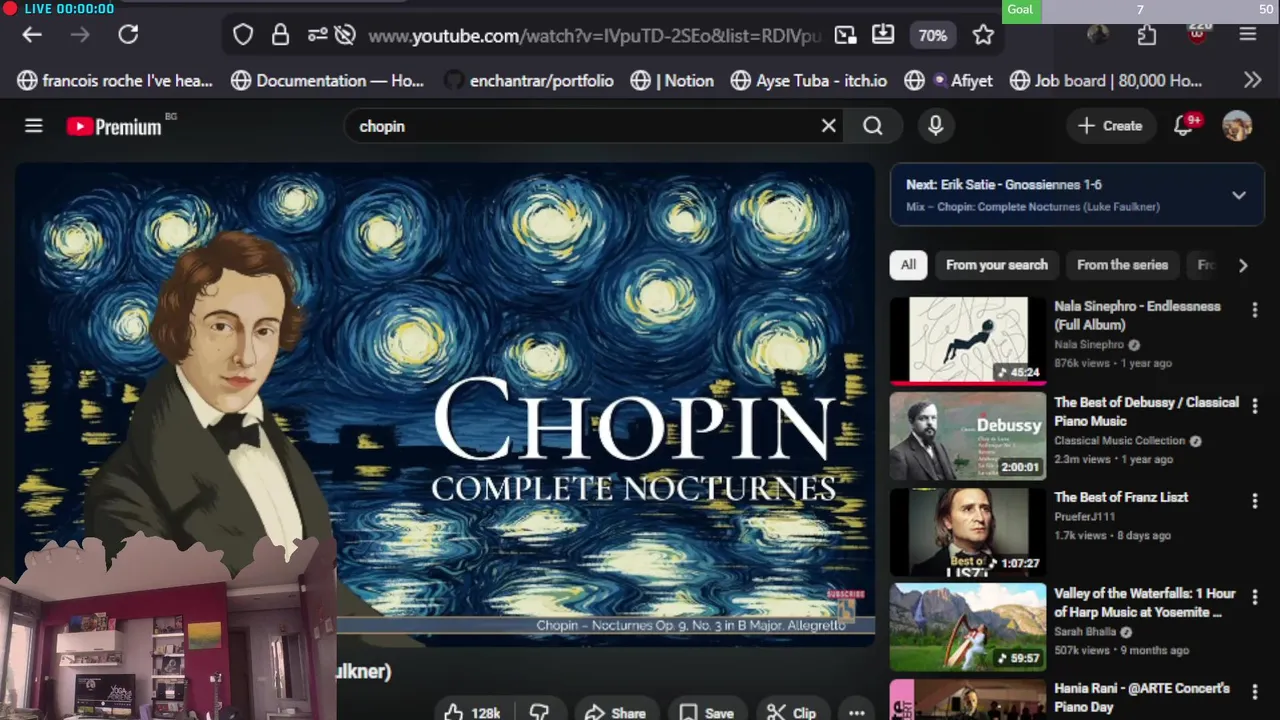Open the site permissions icon in address bar
The width and height of the screenshot is (1280, 720).
[x=317, y=35]
